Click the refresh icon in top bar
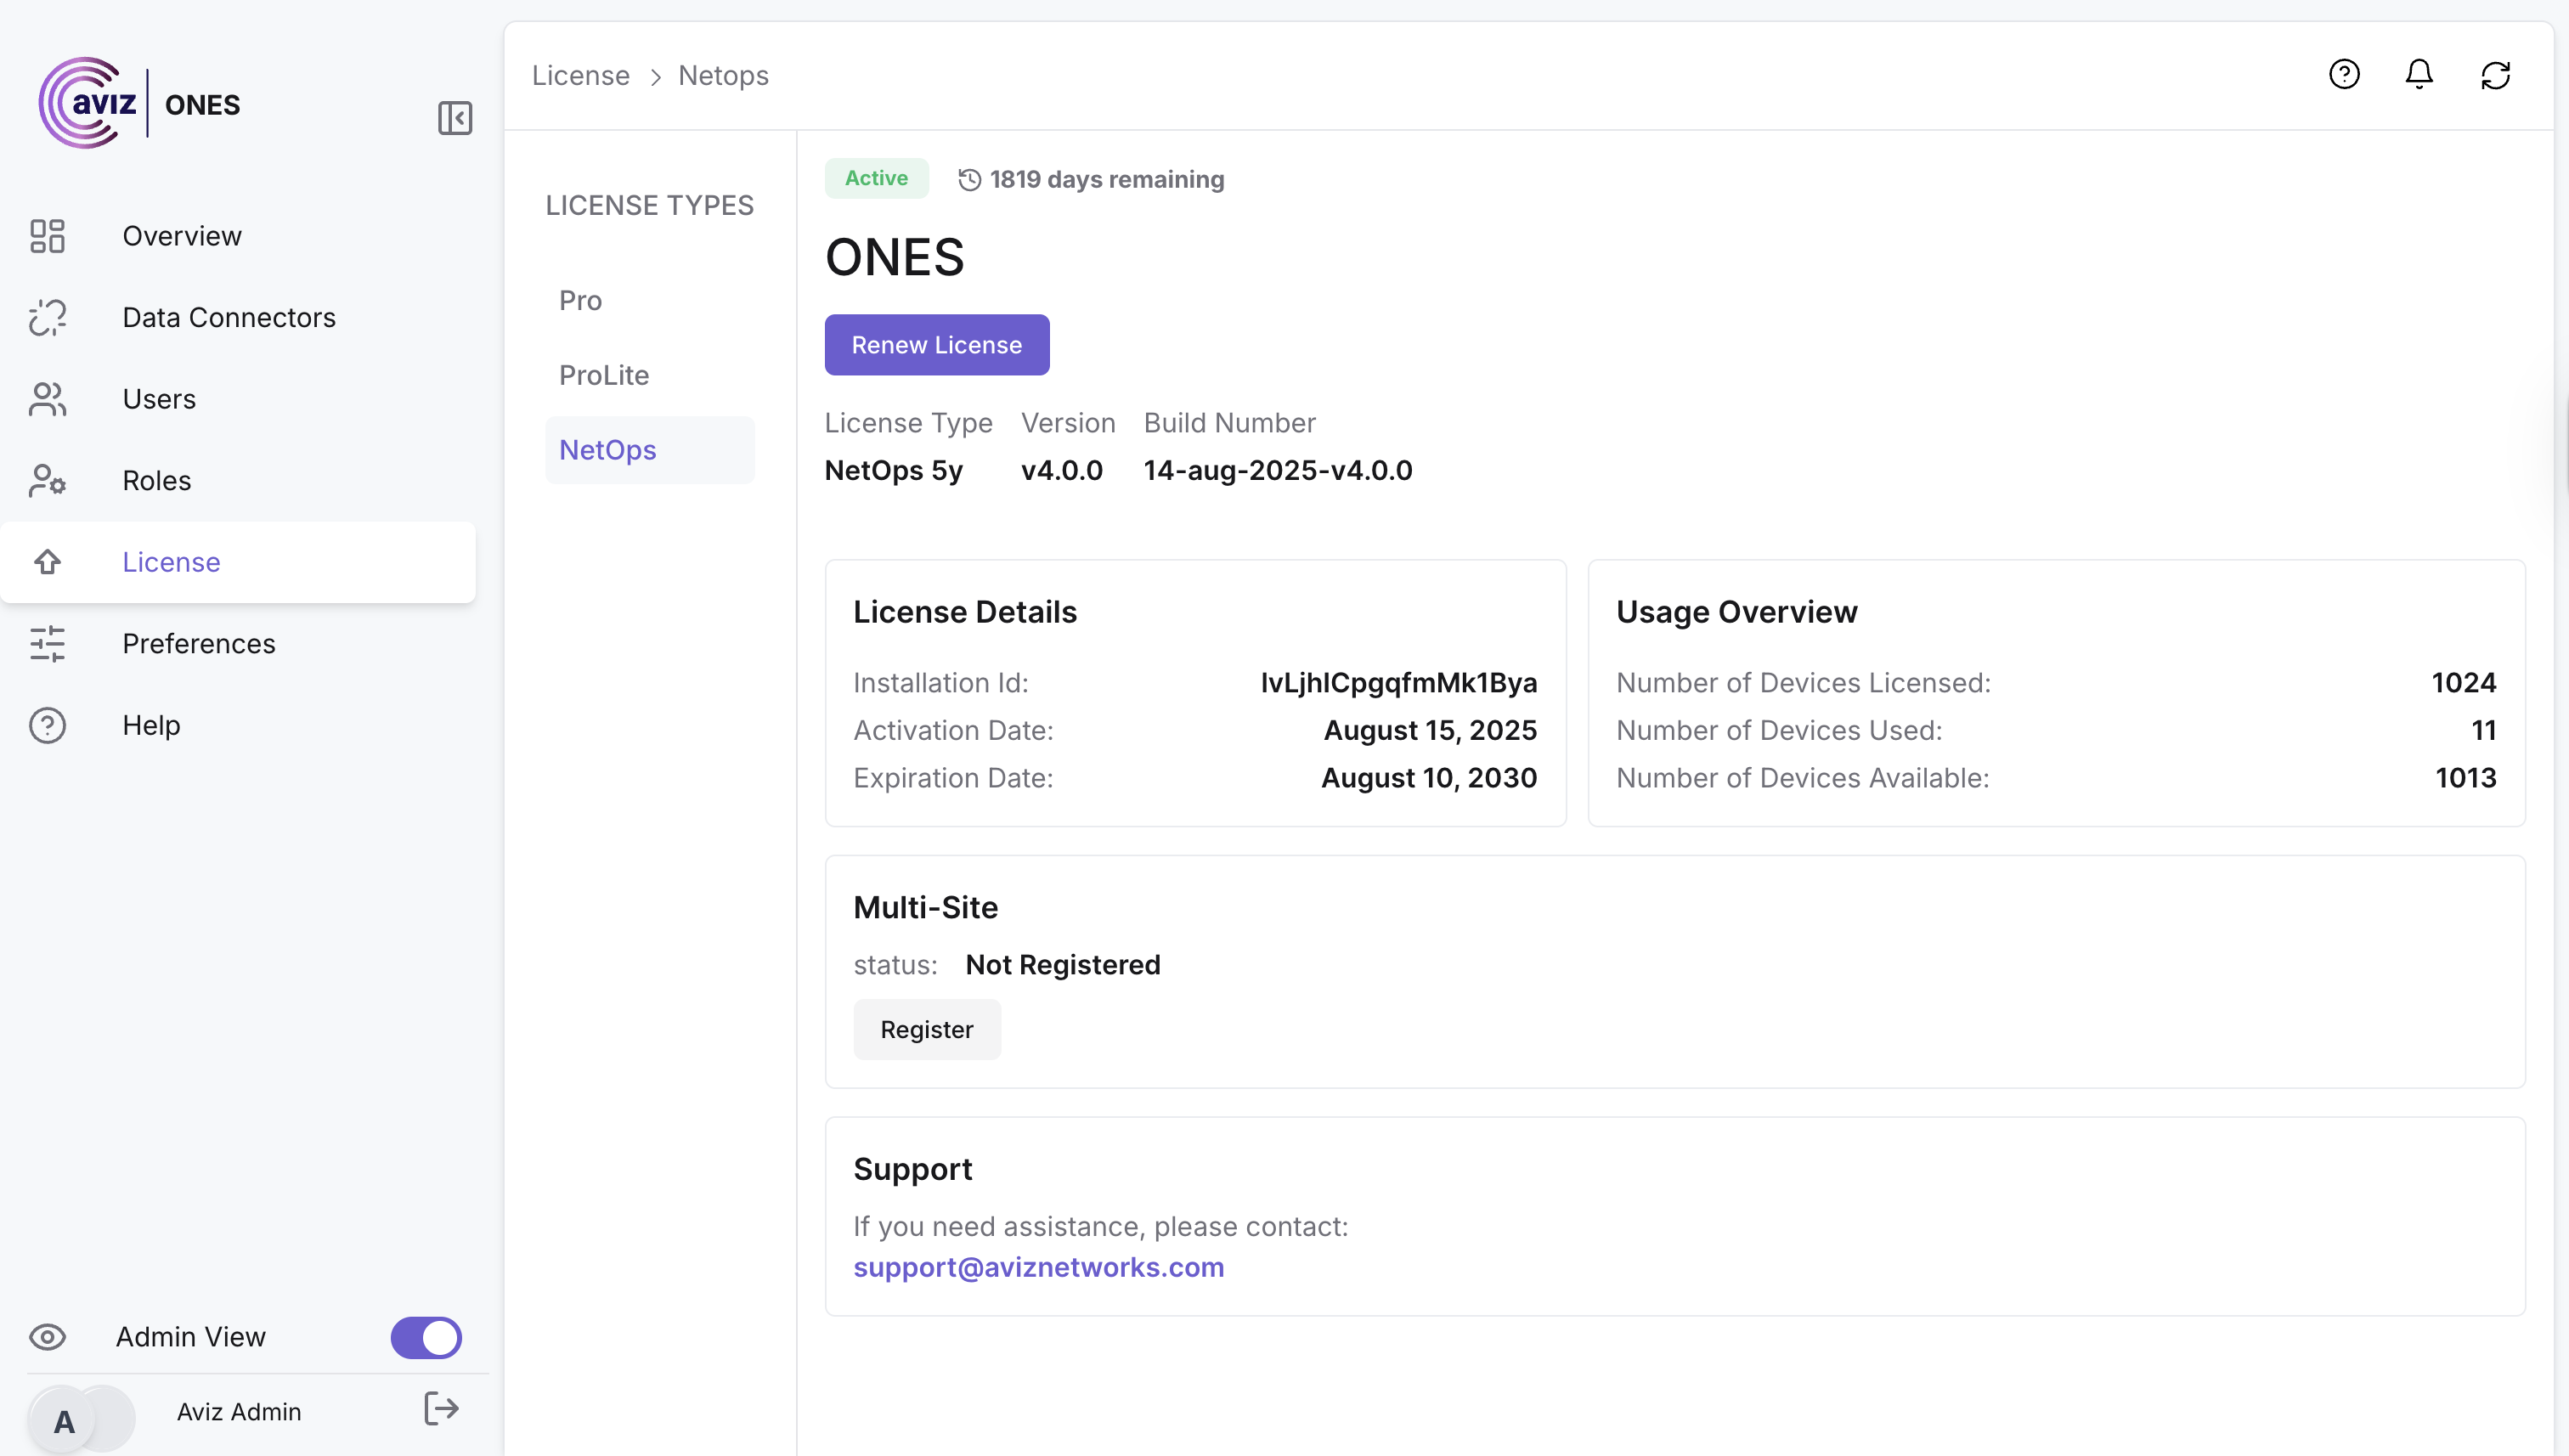This screenshot has height=1456, width=2569. click(x=2495, y=75)
